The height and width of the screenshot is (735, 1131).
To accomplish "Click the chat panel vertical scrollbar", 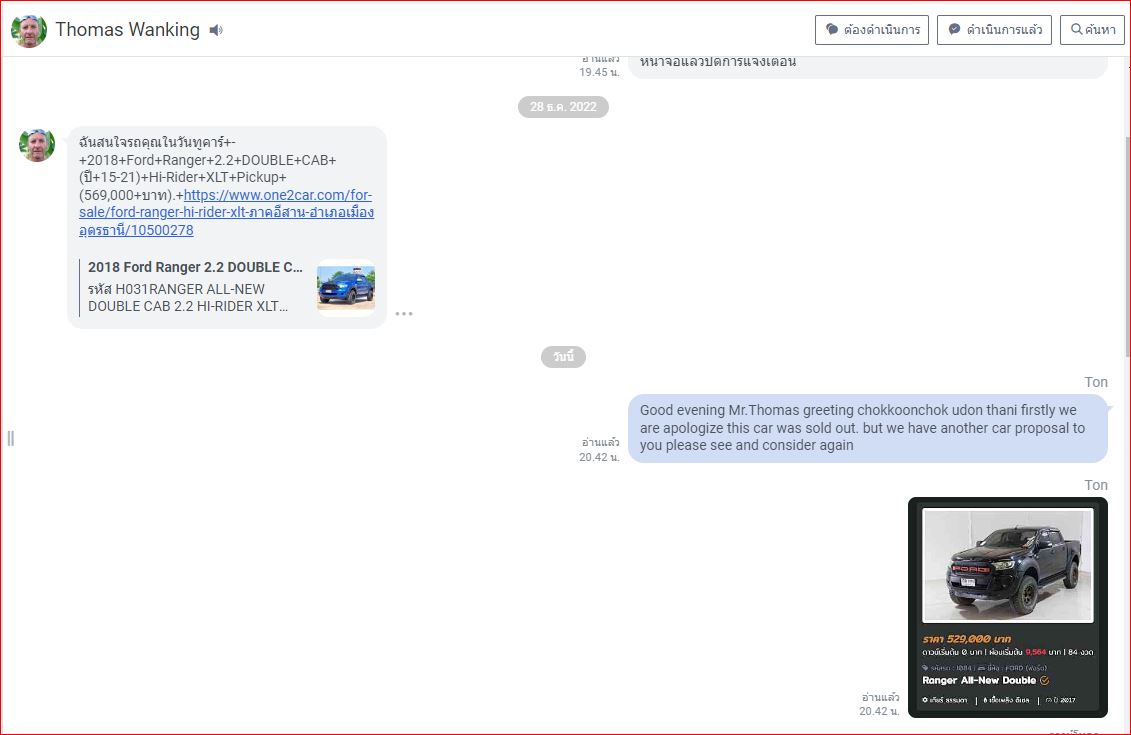I will 1127,245.
